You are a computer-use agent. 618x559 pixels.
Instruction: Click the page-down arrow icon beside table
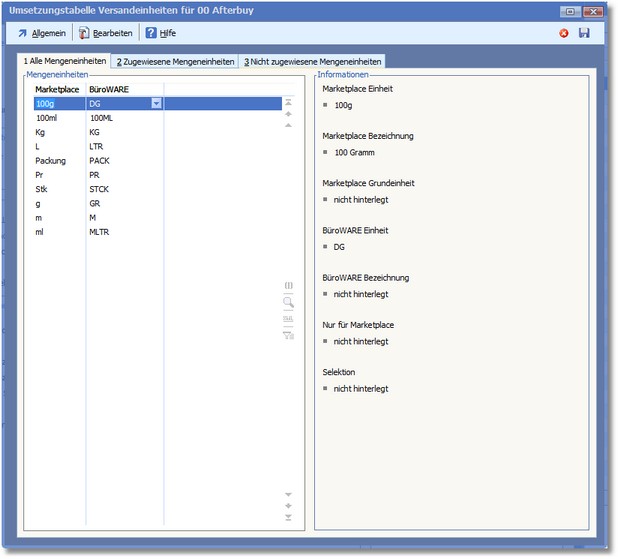click(x=289, y=506)
